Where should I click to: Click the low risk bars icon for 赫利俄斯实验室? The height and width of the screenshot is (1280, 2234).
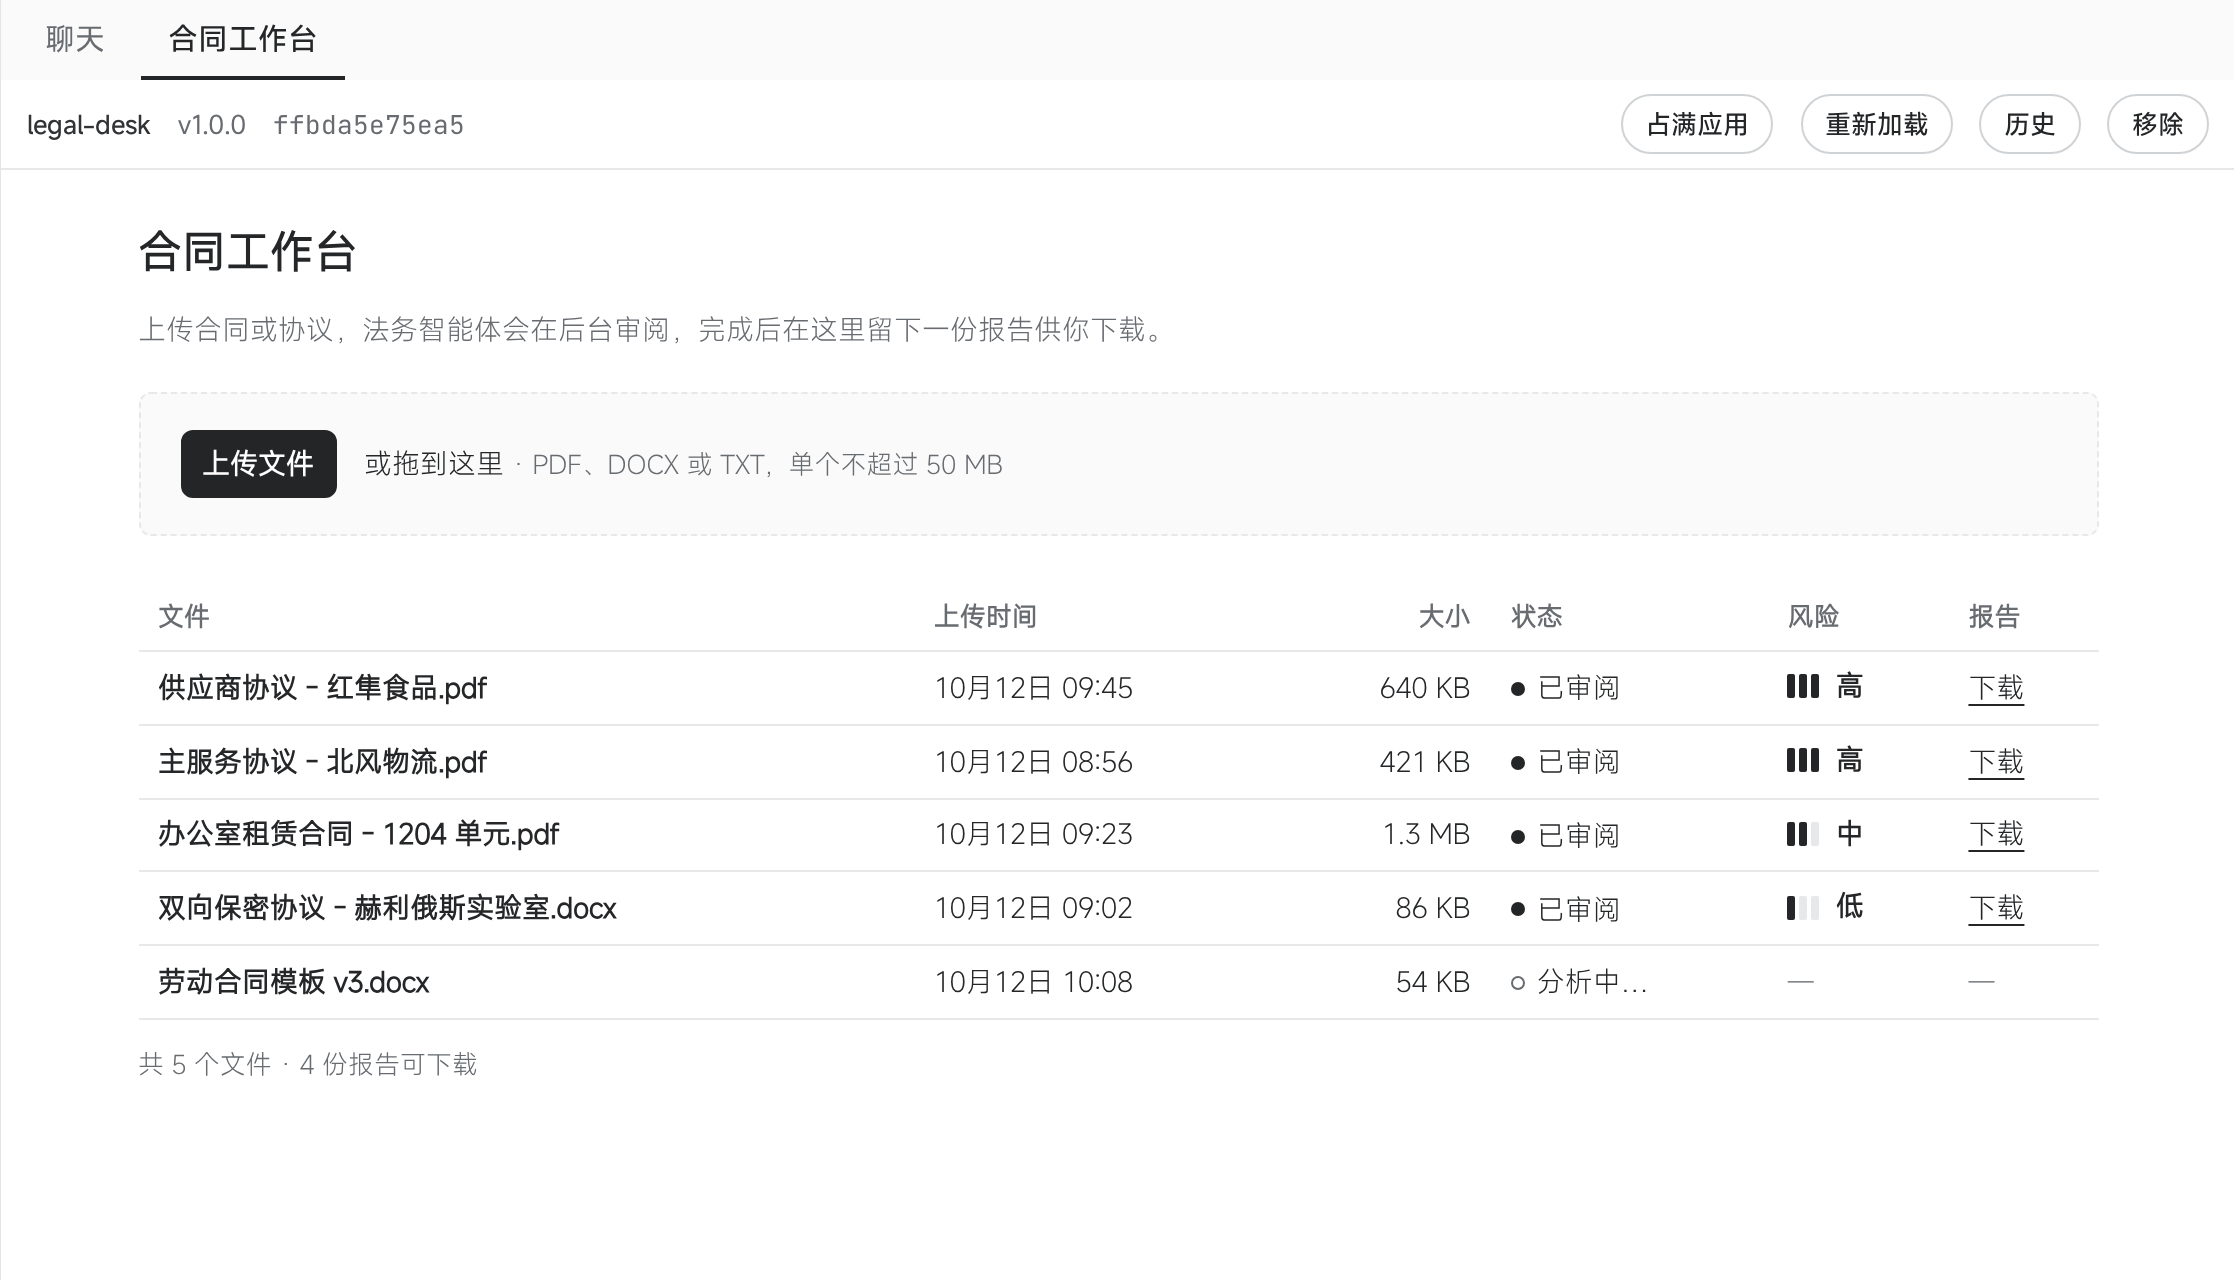click(1802, 908)
